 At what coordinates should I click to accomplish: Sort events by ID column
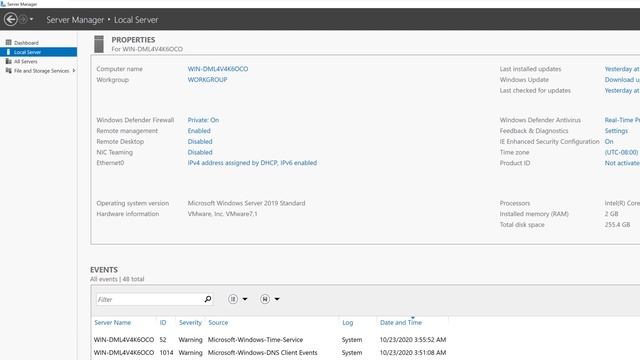tap(163, 322)
